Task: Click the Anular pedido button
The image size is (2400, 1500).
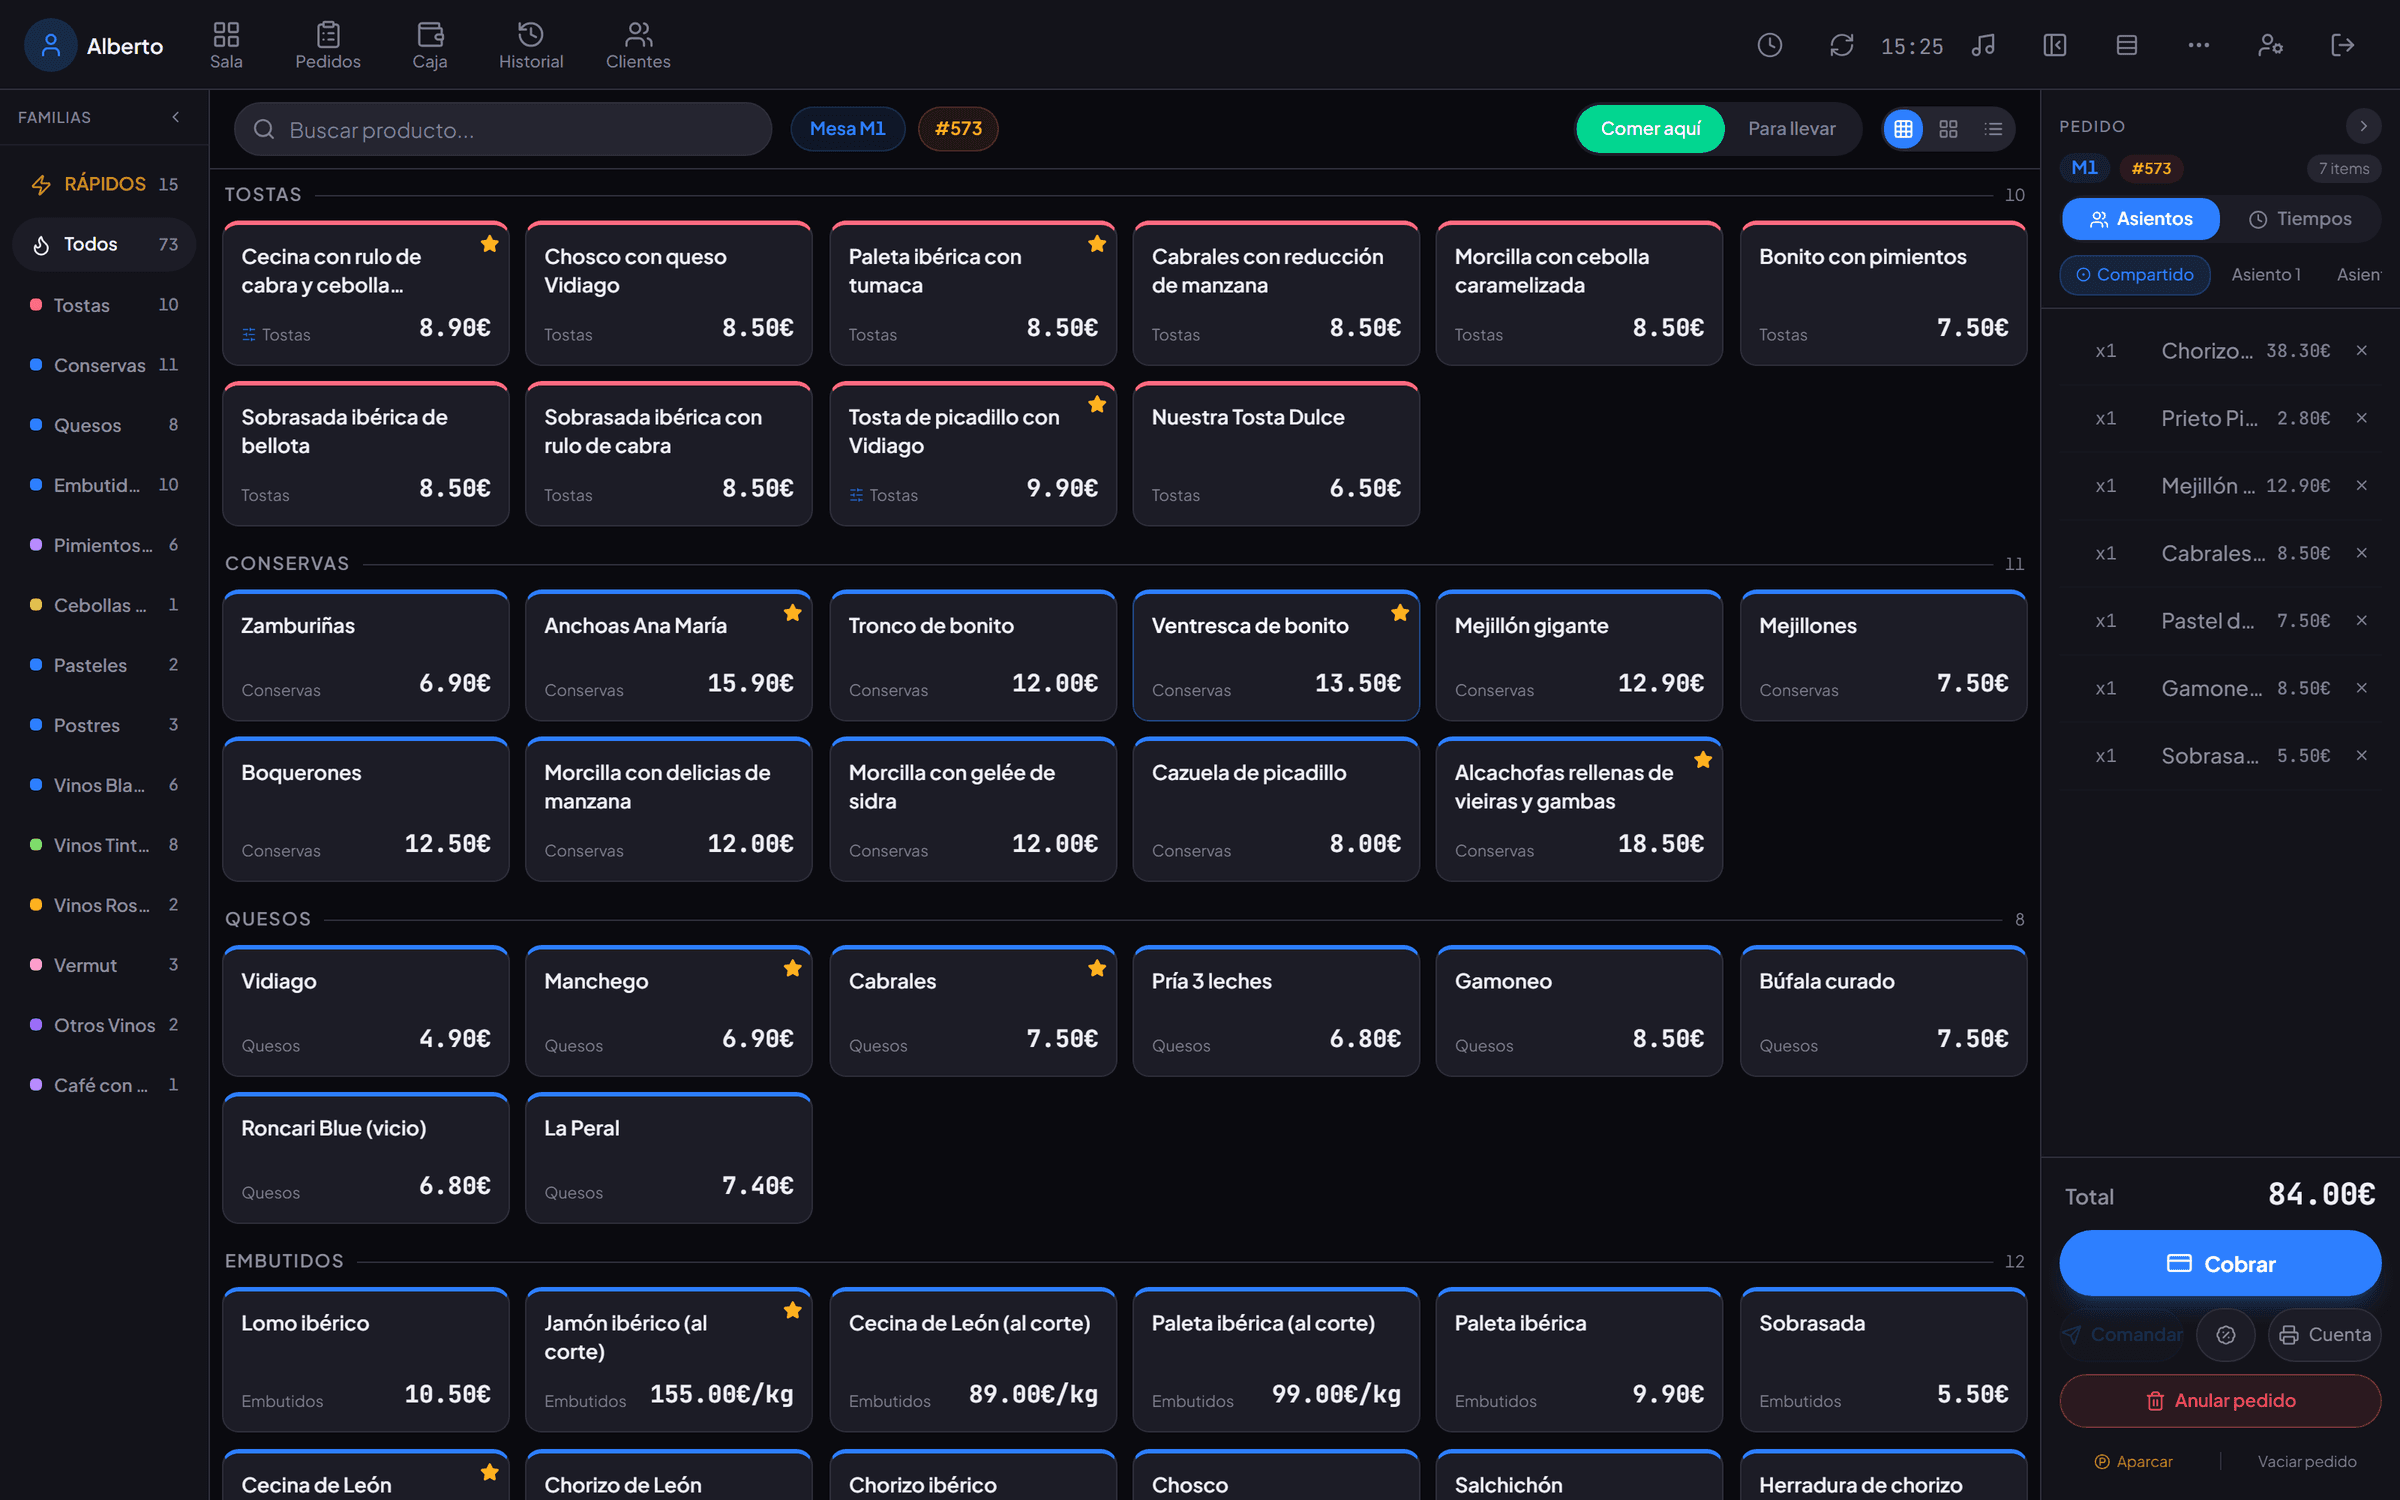Action: 2220,1401
